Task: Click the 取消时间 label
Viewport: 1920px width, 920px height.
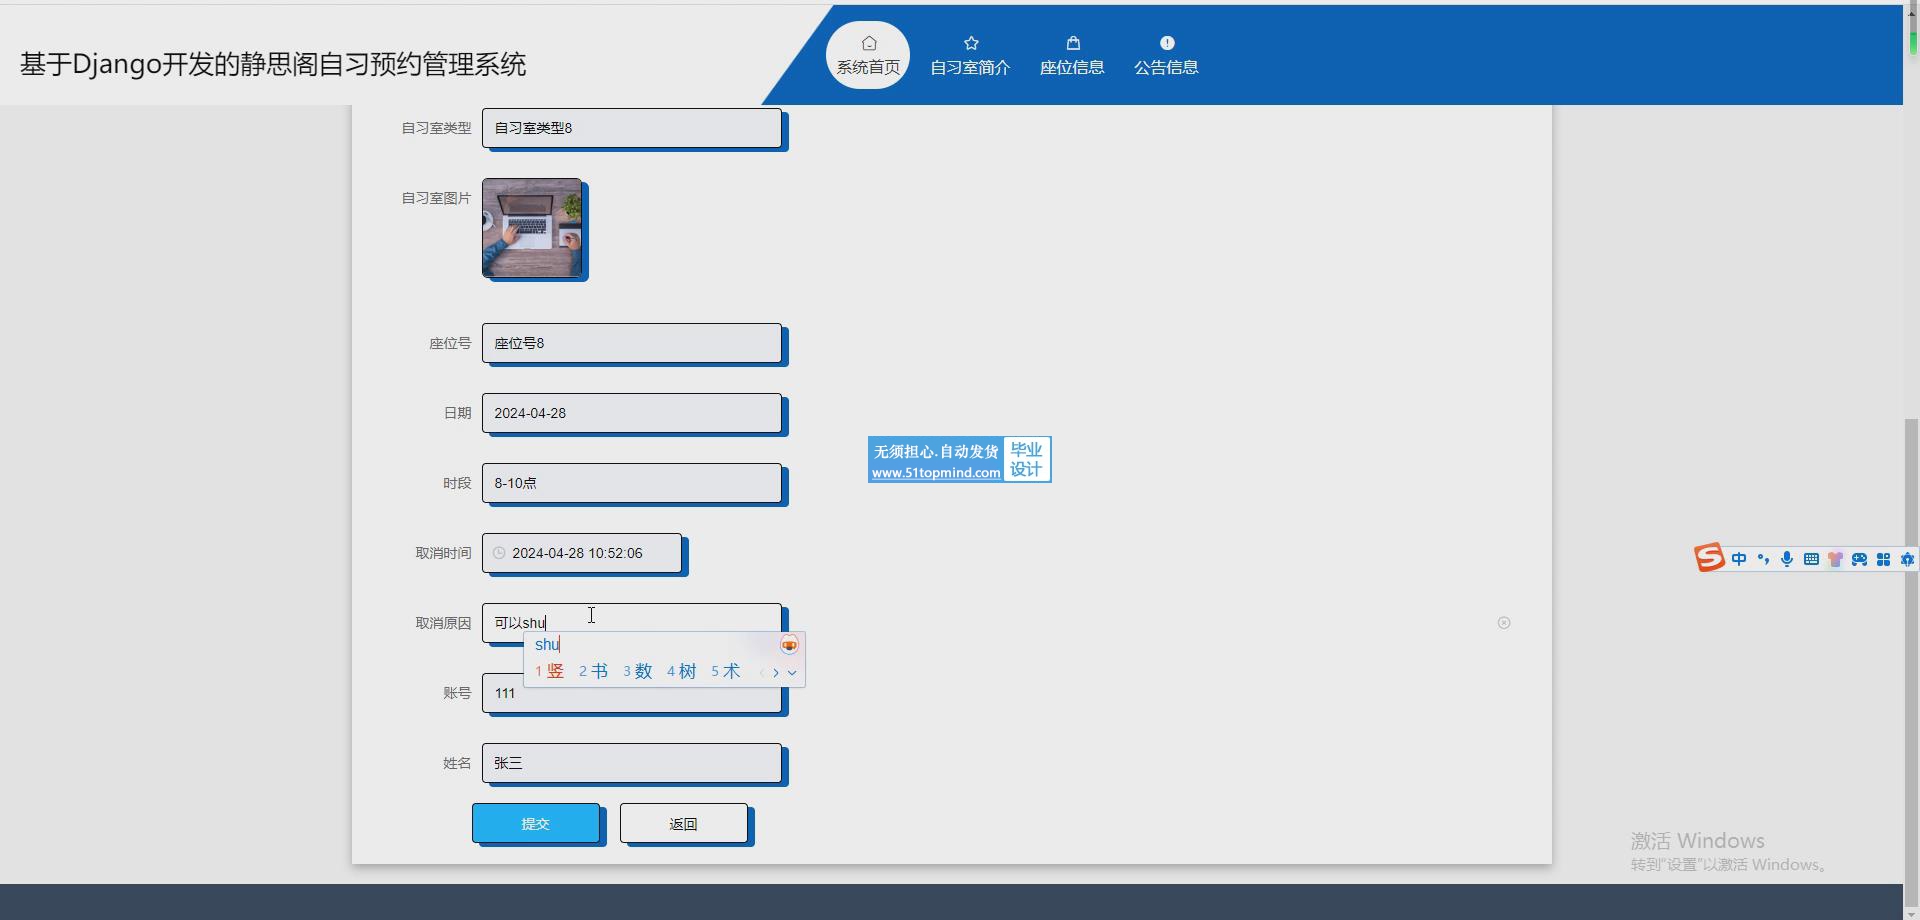Action: pyautogui.click(x=443, y=553)
